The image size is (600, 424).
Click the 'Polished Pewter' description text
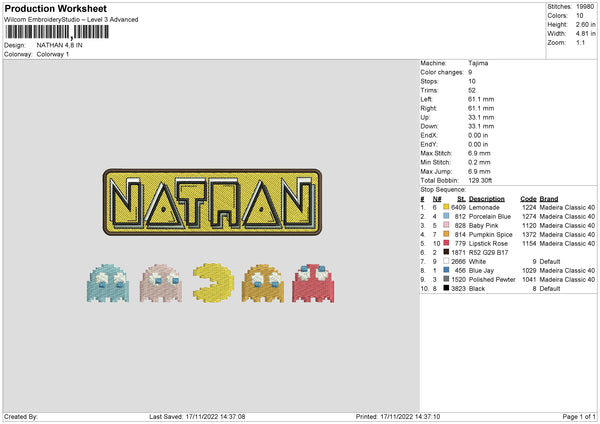(x=492, y=279)
